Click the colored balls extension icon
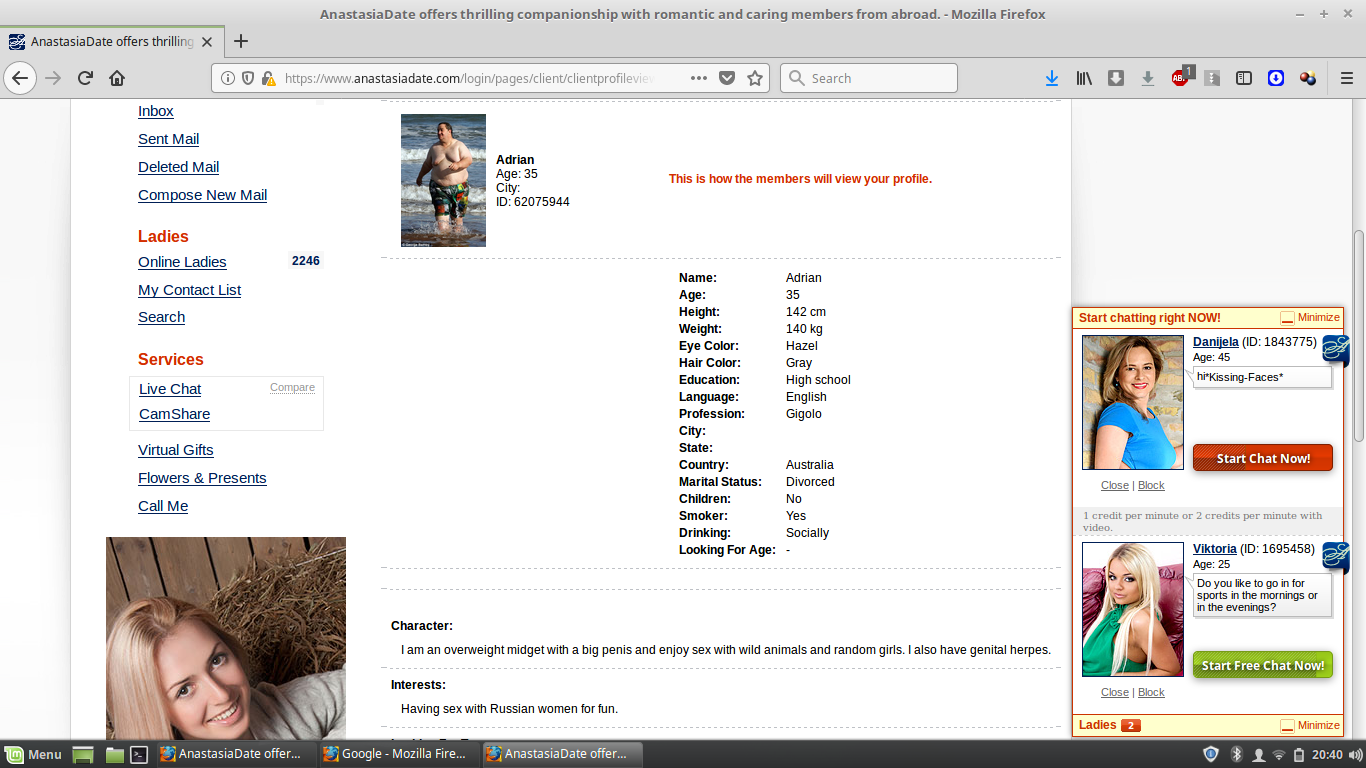 pos(1308,78)
